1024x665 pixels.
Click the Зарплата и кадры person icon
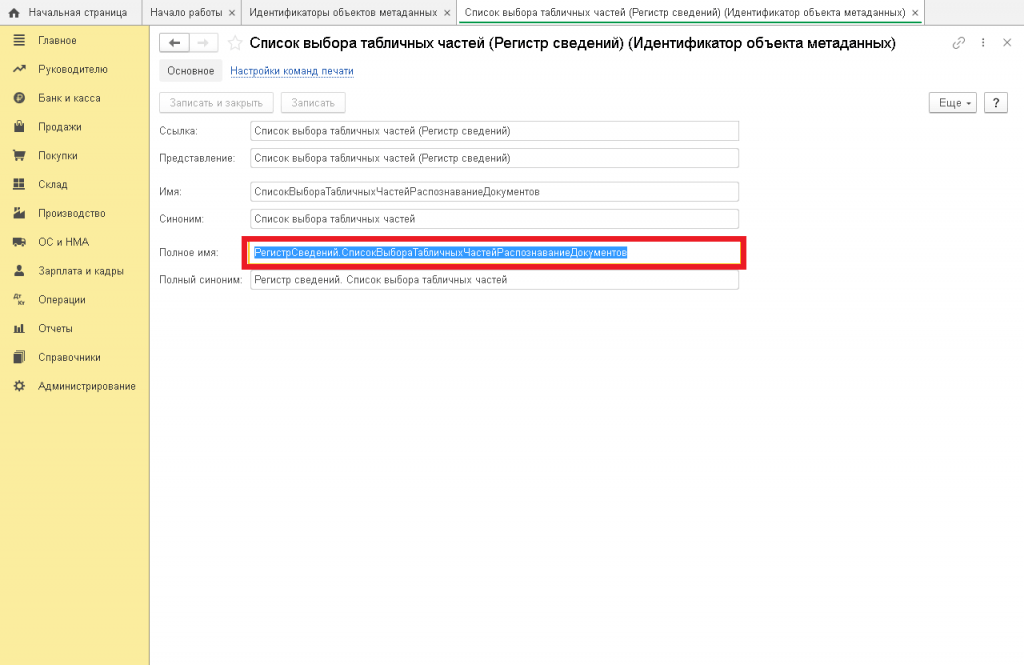click(x=19, y=270)
